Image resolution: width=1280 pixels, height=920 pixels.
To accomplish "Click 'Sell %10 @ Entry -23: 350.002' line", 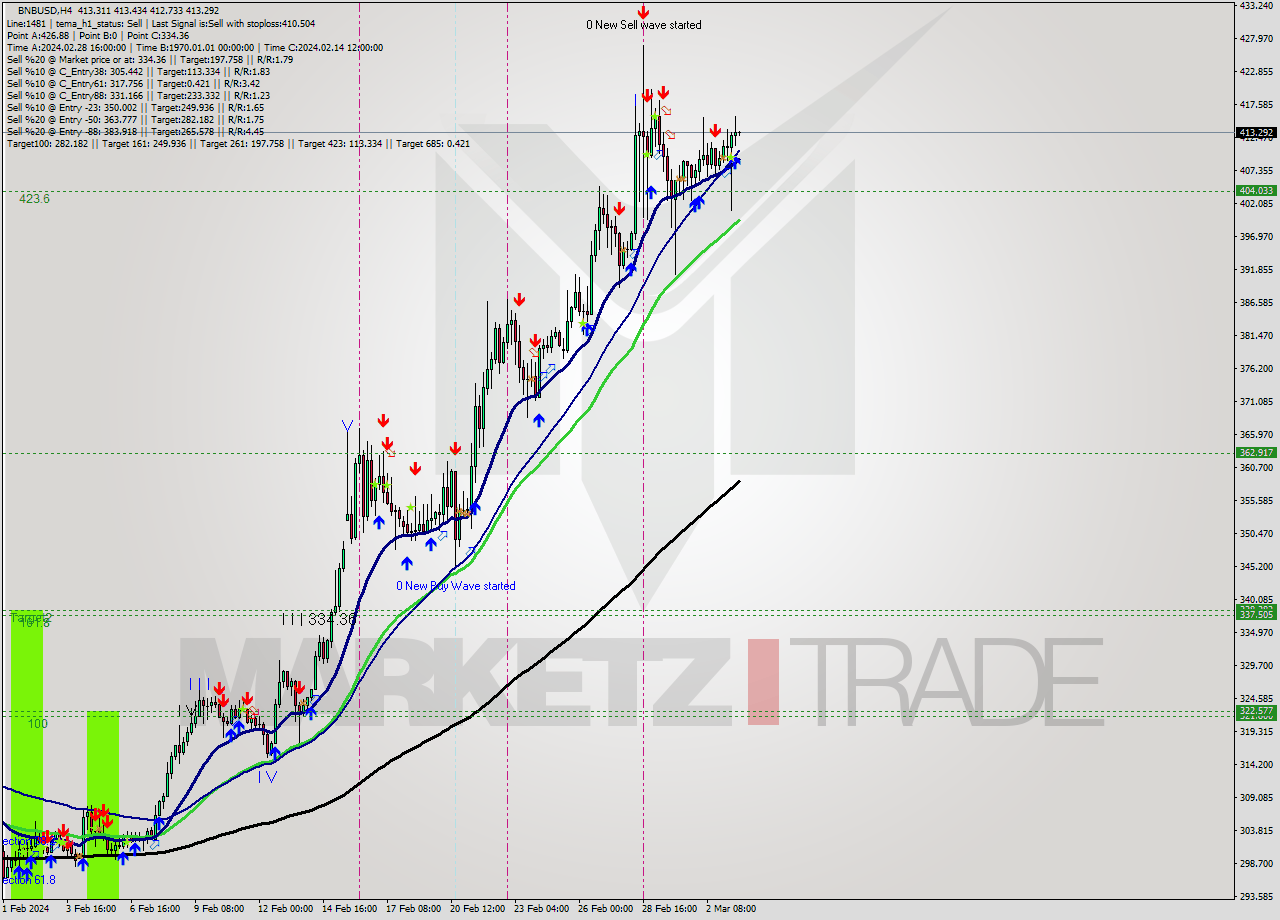I will pos(135,107).
